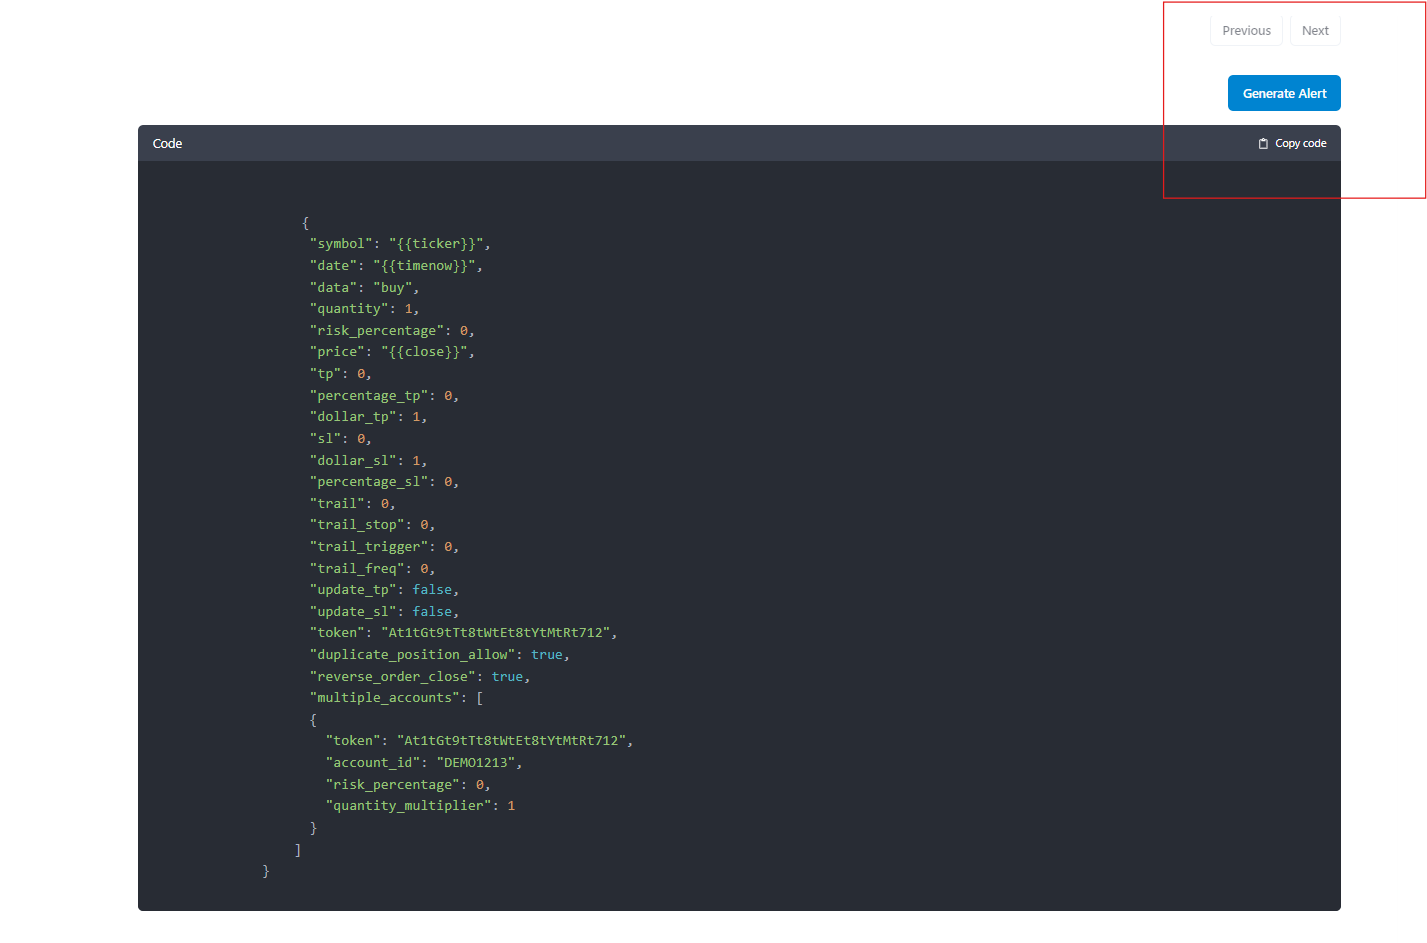Viewport: 1427px width, 943px height.
Task: Click the "sl": 0 line
Action: pyautogui.click(x=340, y=439)
